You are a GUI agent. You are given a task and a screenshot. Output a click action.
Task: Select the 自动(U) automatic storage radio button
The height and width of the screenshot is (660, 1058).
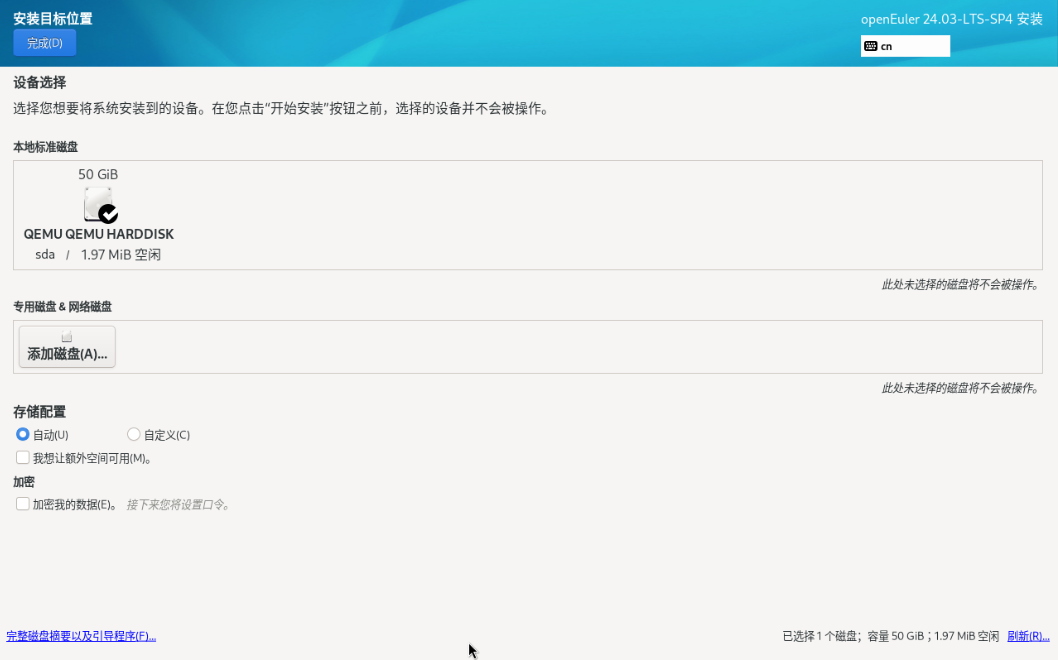point(23,434)
